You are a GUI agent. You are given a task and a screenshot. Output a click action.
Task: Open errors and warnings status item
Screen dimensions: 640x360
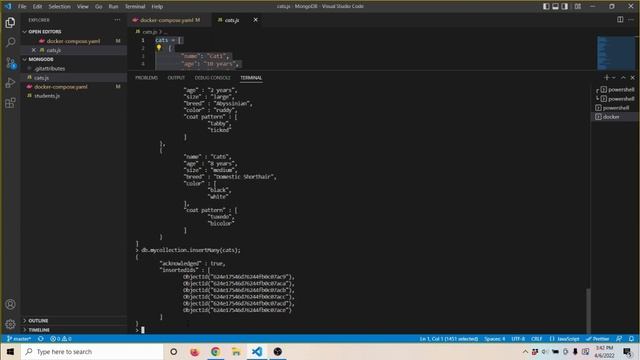coord(61,339)
